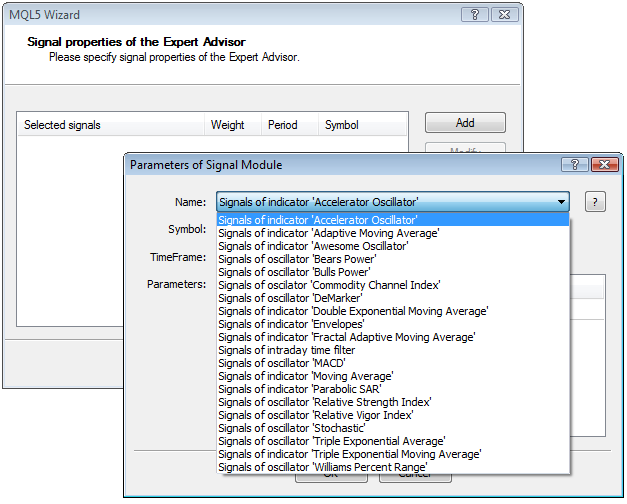627x504 pixels.
Task: Choose 'Williams Percent Range' signal
Action: point(393,467)
